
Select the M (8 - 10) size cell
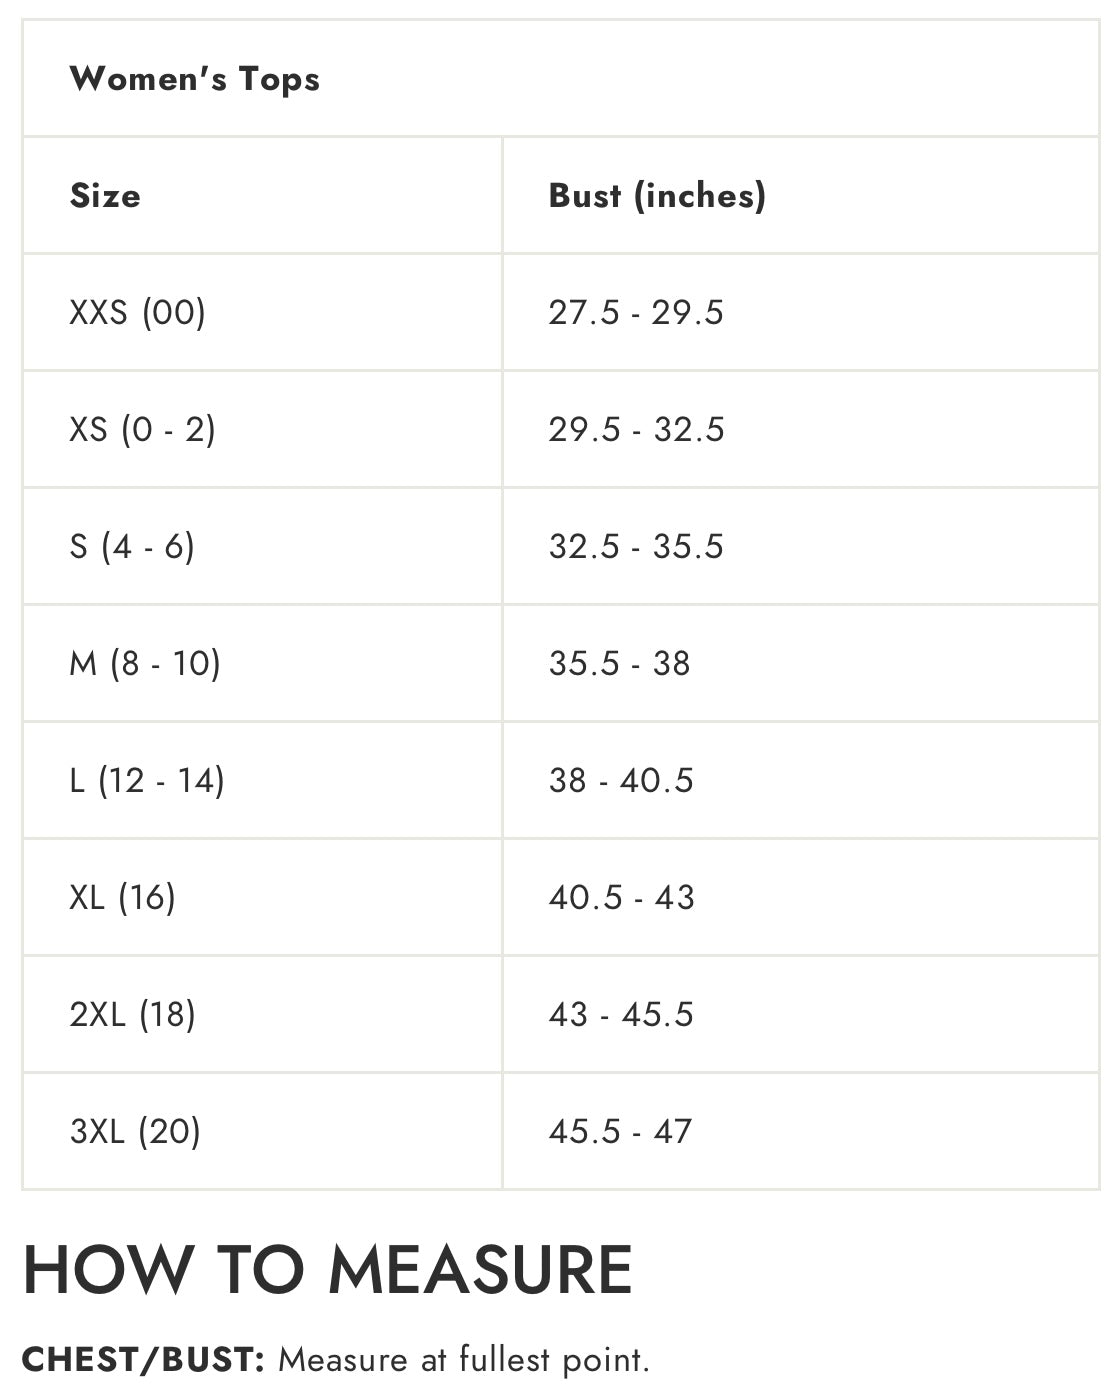pyautogui.click(x=145, y=664)
